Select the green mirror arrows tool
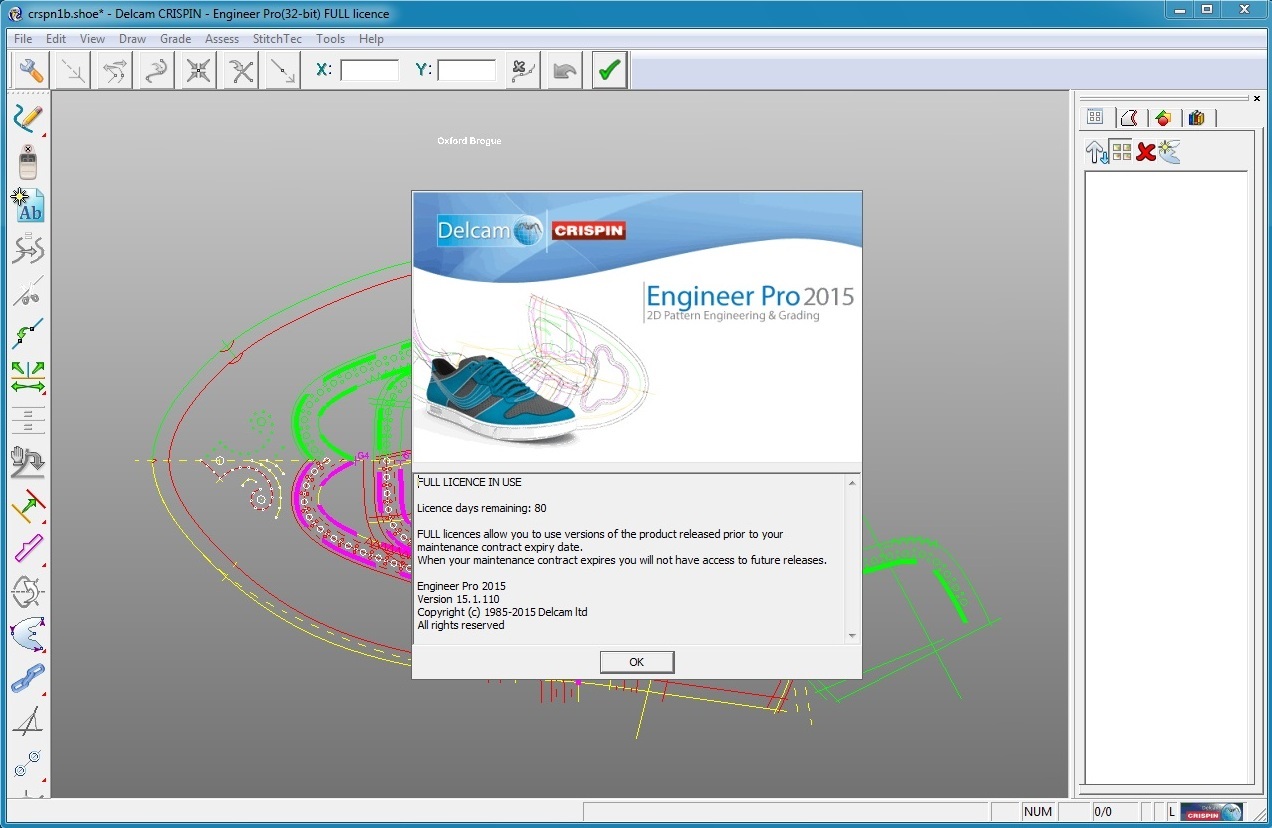 pos(28,376)
